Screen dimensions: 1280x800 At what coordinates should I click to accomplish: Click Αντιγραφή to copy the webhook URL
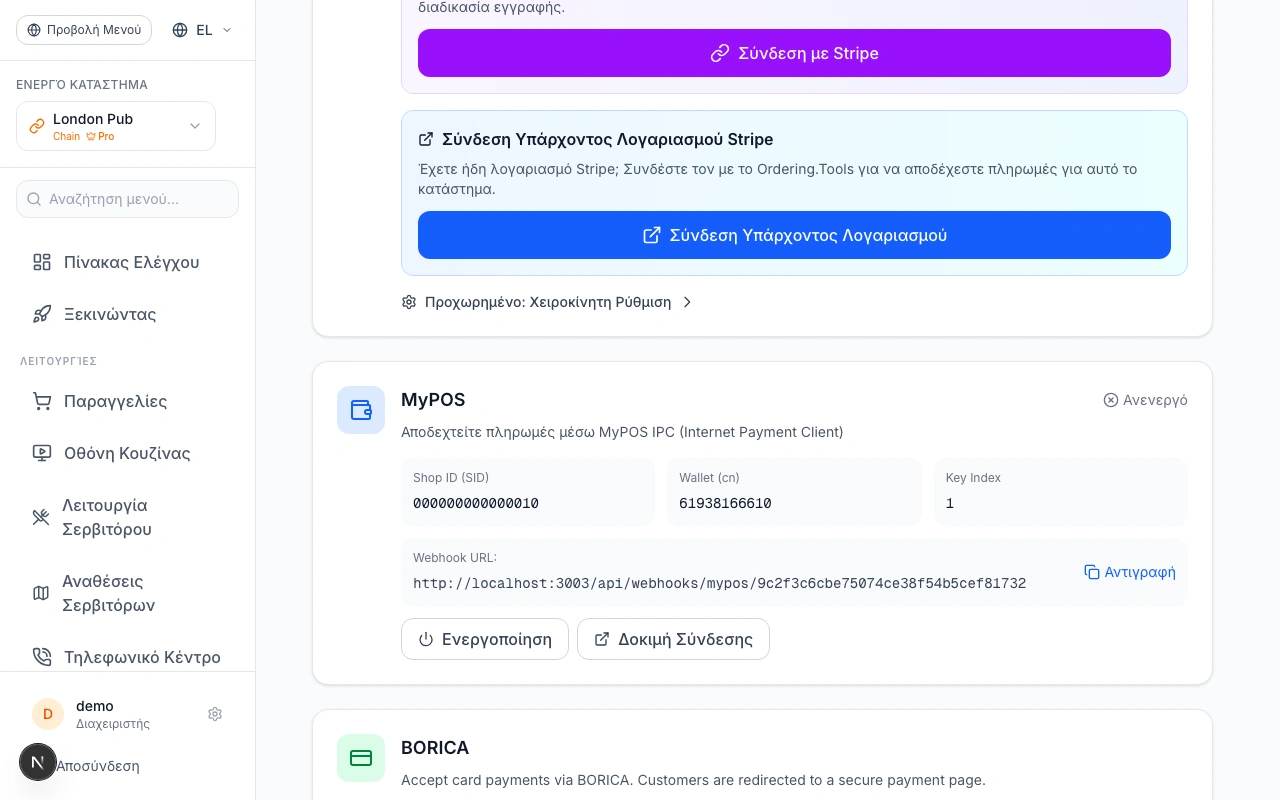coord(1130,572)
